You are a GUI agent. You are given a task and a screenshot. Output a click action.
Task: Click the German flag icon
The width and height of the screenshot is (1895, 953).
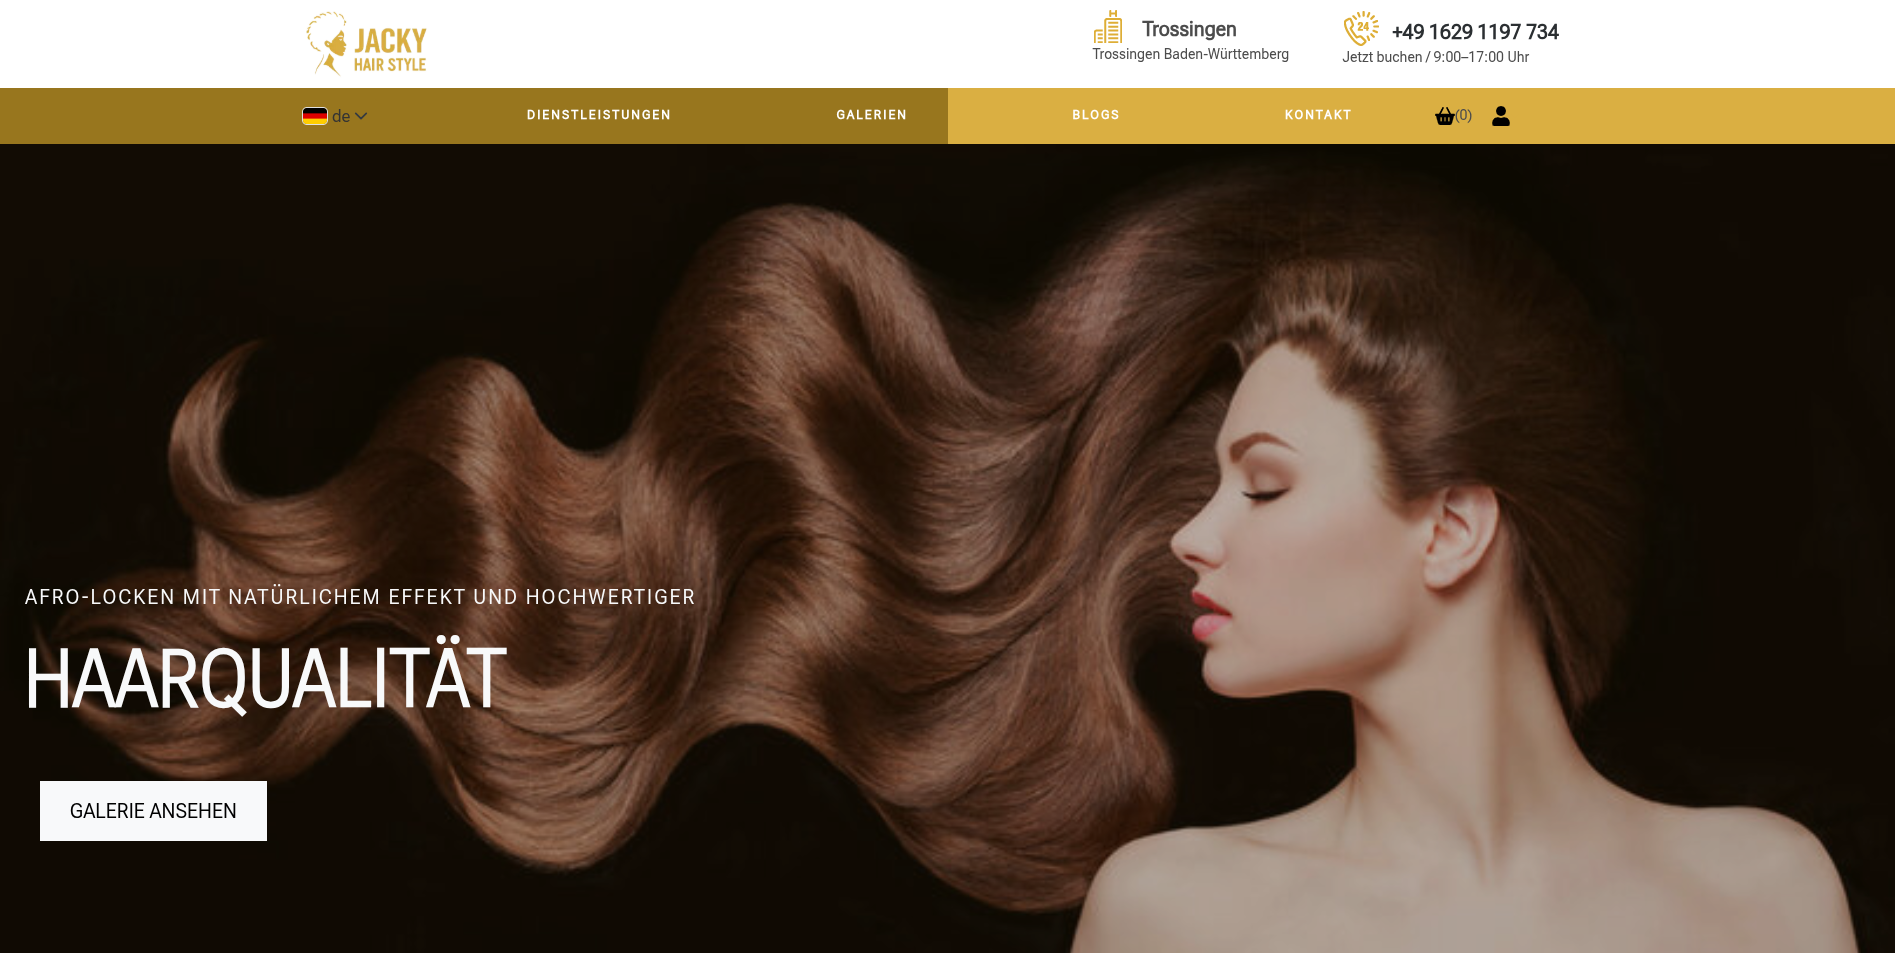coord(315,116)
